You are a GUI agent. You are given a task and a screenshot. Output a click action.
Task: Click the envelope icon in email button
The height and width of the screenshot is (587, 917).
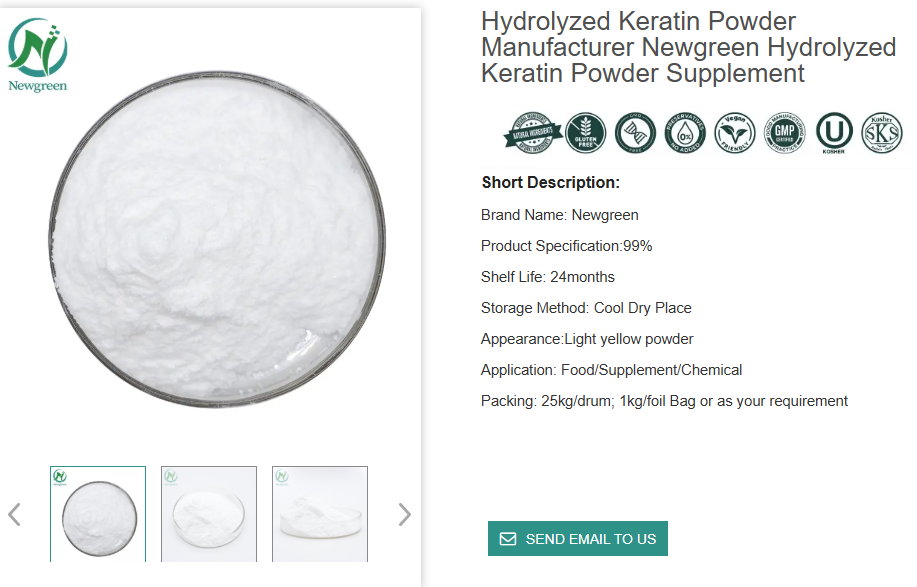coord(508,538)
